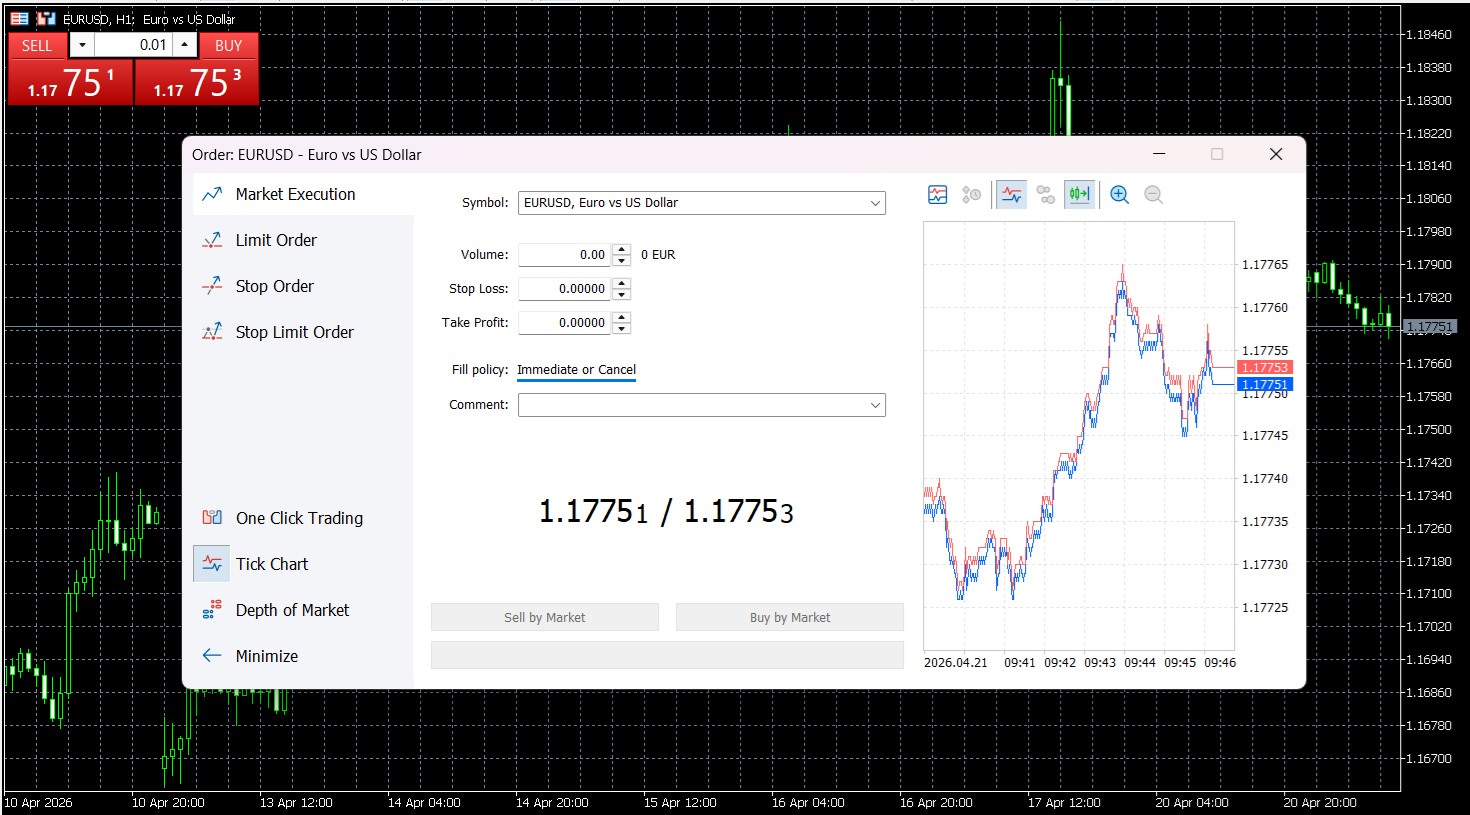Image resolution: width=1470 pixels, height=815 pixels.
Task: Toggle the Tick Chart sidebar option
Action: click(303, 564)
